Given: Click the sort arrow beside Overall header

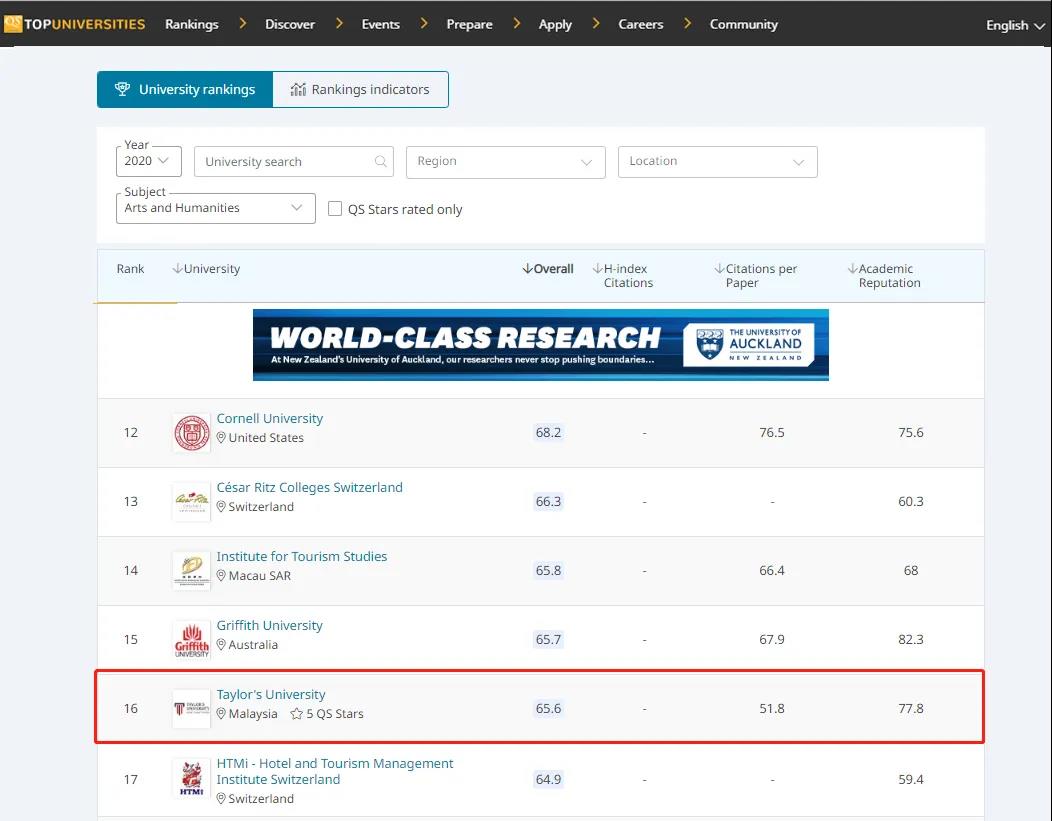Looking at the screenshot, I should pyautogui.click(x=527, y=268).
